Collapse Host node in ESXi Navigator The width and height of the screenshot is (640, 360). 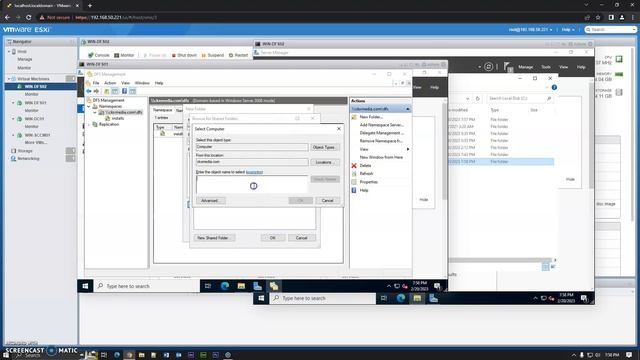(x=9, y=52)
